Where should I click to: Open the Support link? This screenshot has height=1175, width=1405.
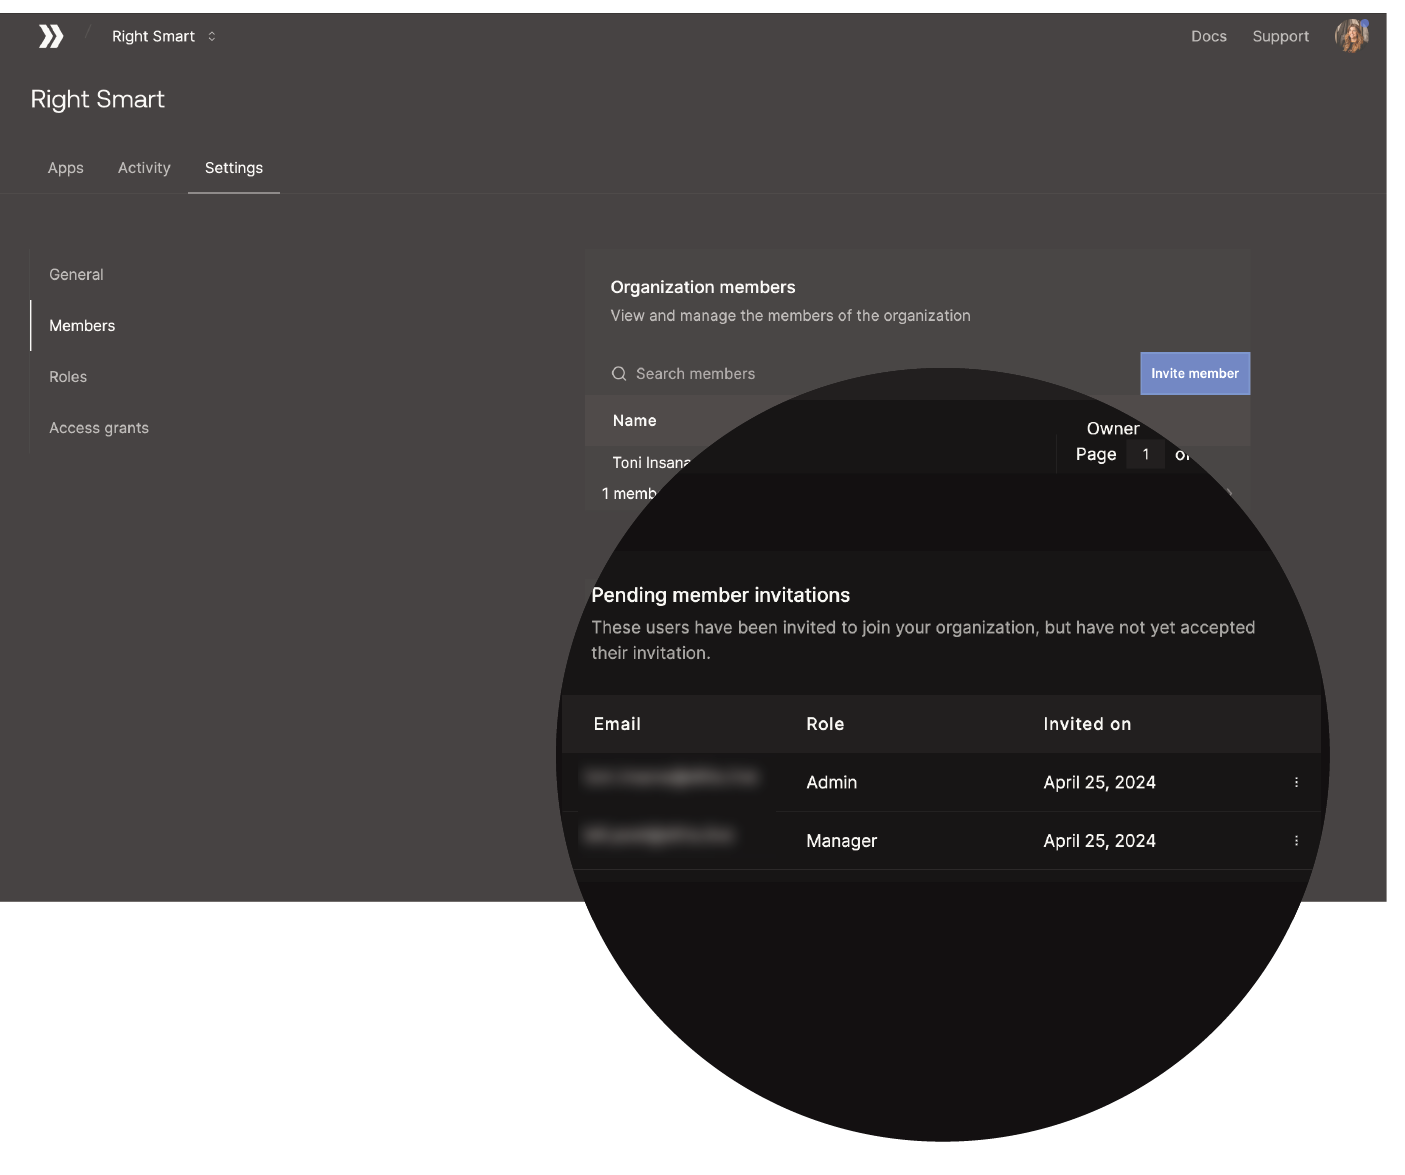tap(1280, 36)
